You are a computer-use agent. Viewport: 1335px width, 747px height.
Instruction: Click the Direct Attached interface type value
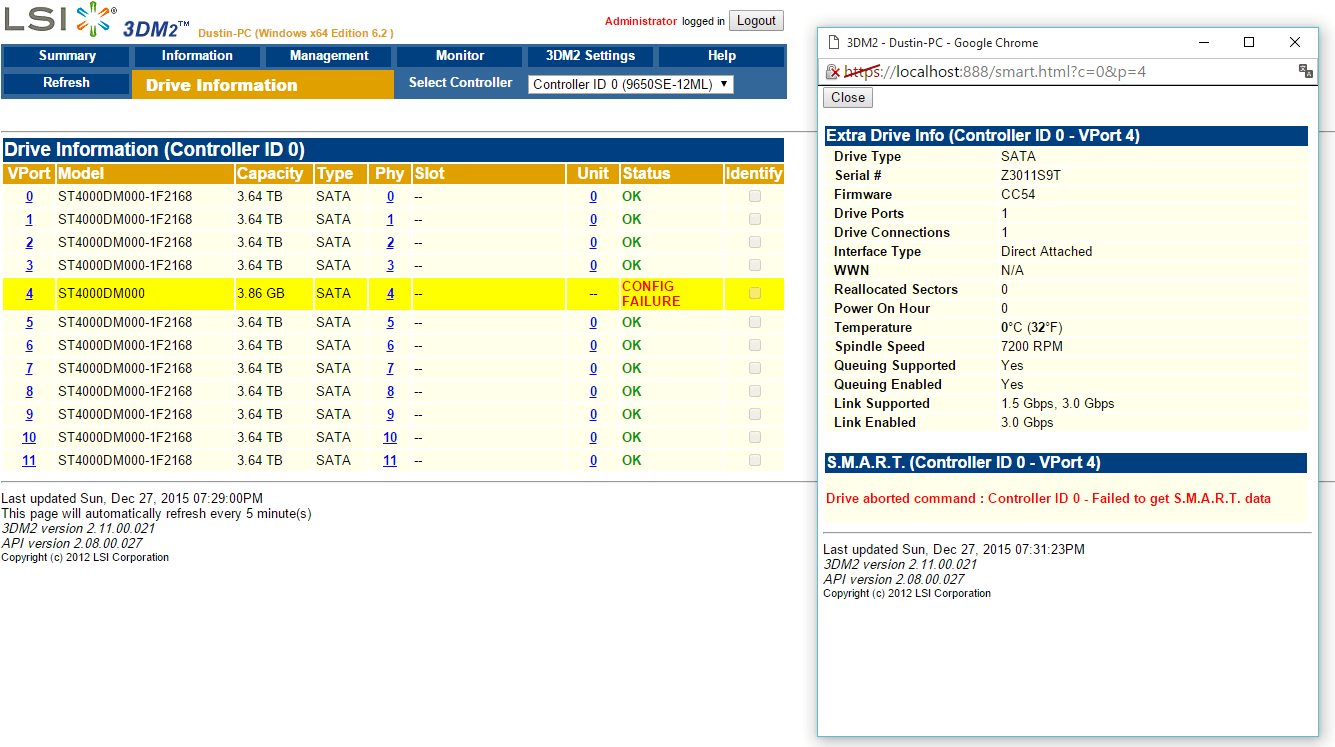point(1047,251)
